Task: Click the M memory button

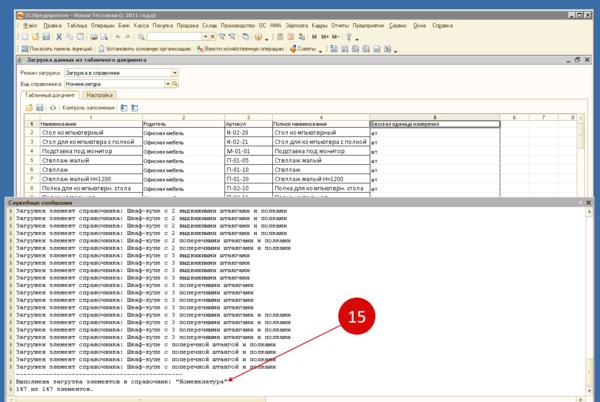Action: (314, 37)
